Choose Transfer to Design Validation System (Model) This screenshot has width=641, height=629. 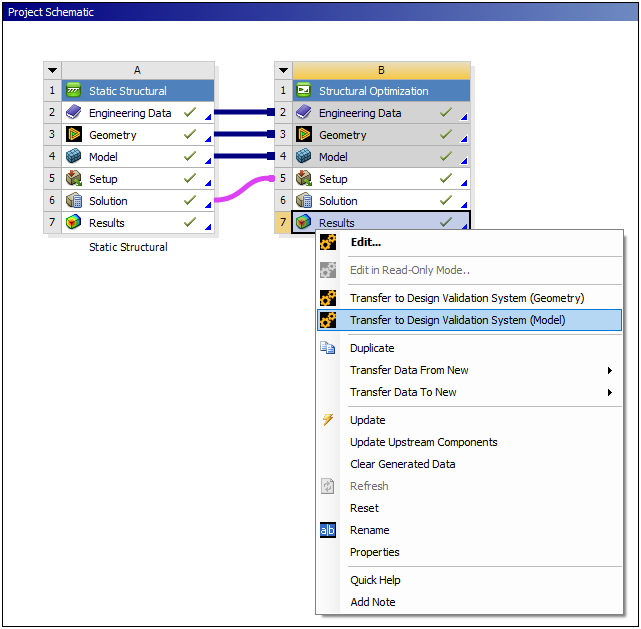tap(457, 320)
